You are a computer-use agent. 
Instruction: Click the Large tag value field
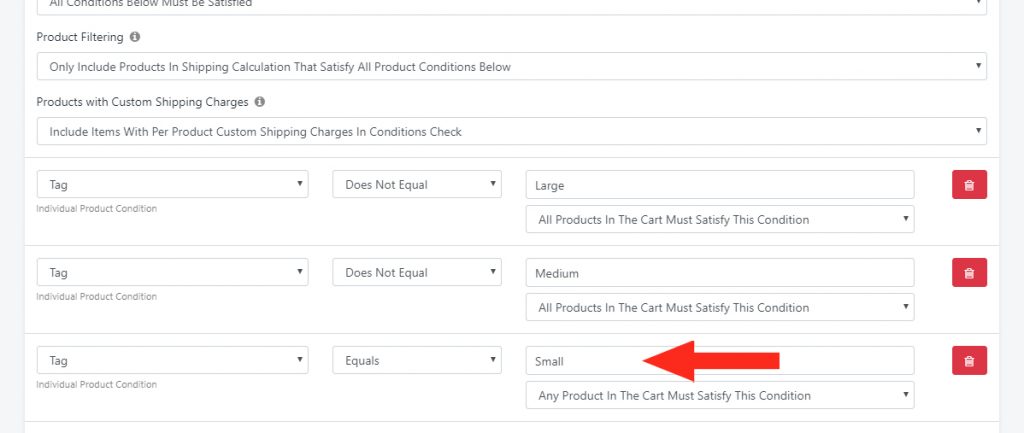(x=720, y=185)
